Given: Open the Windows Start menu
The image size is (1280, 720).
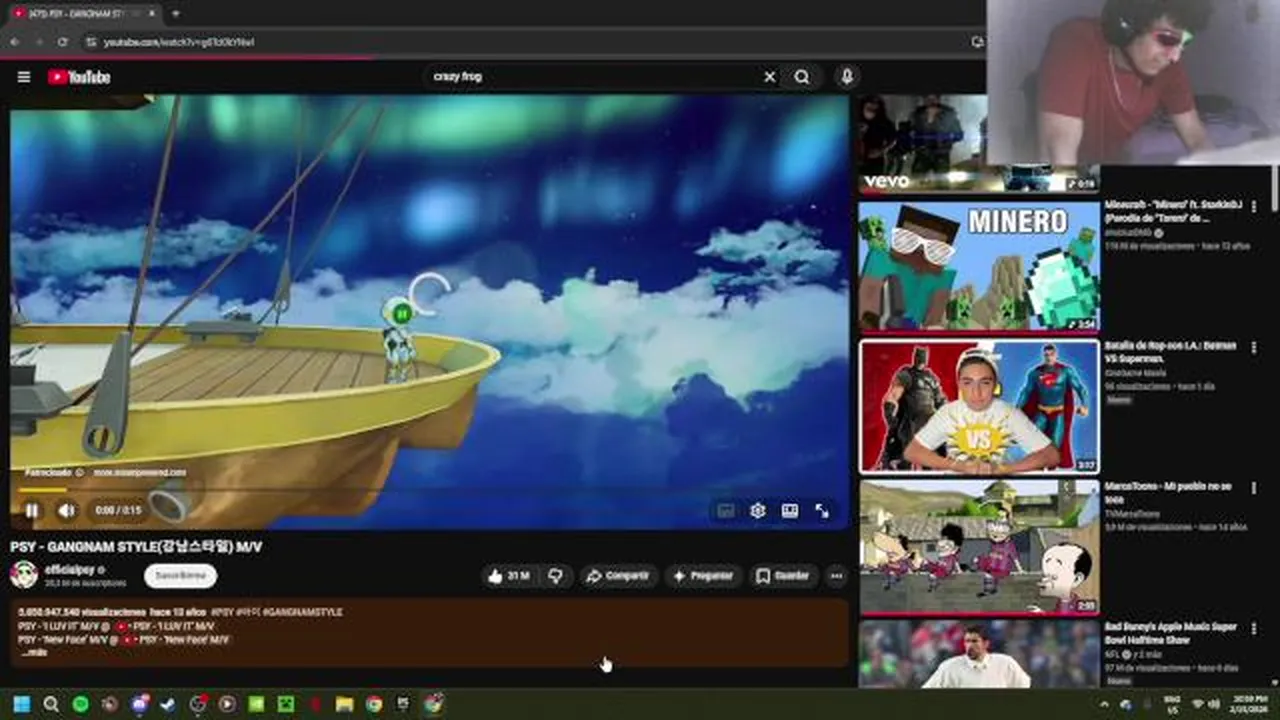Looking at the screenshot, I should (x=22, y=704).
